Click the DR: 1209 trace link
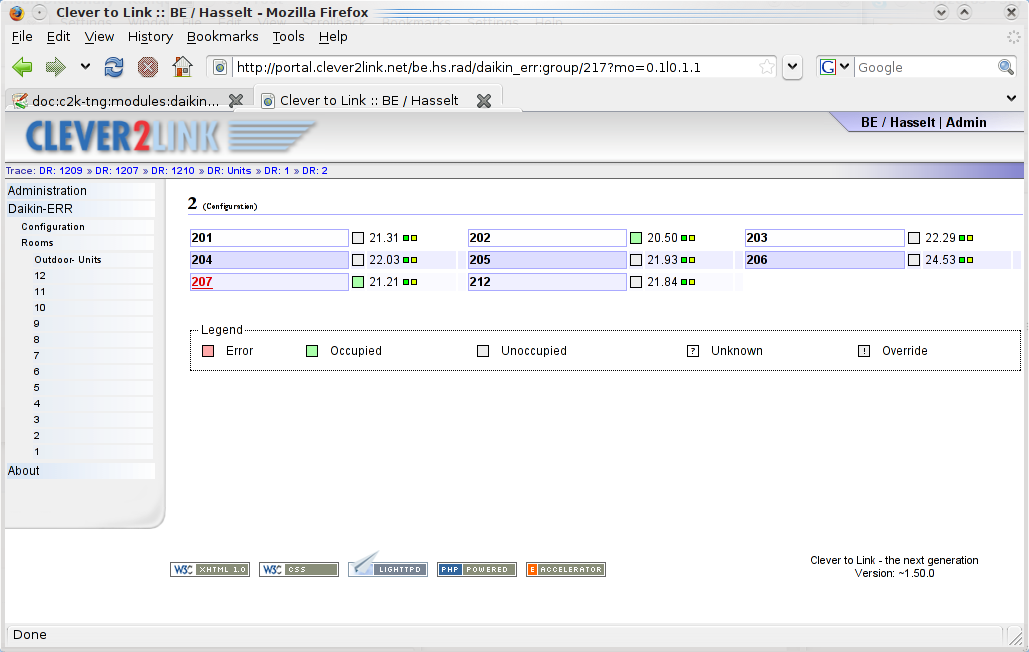This screenshot has height=652, width=1029. pos(60,171)
